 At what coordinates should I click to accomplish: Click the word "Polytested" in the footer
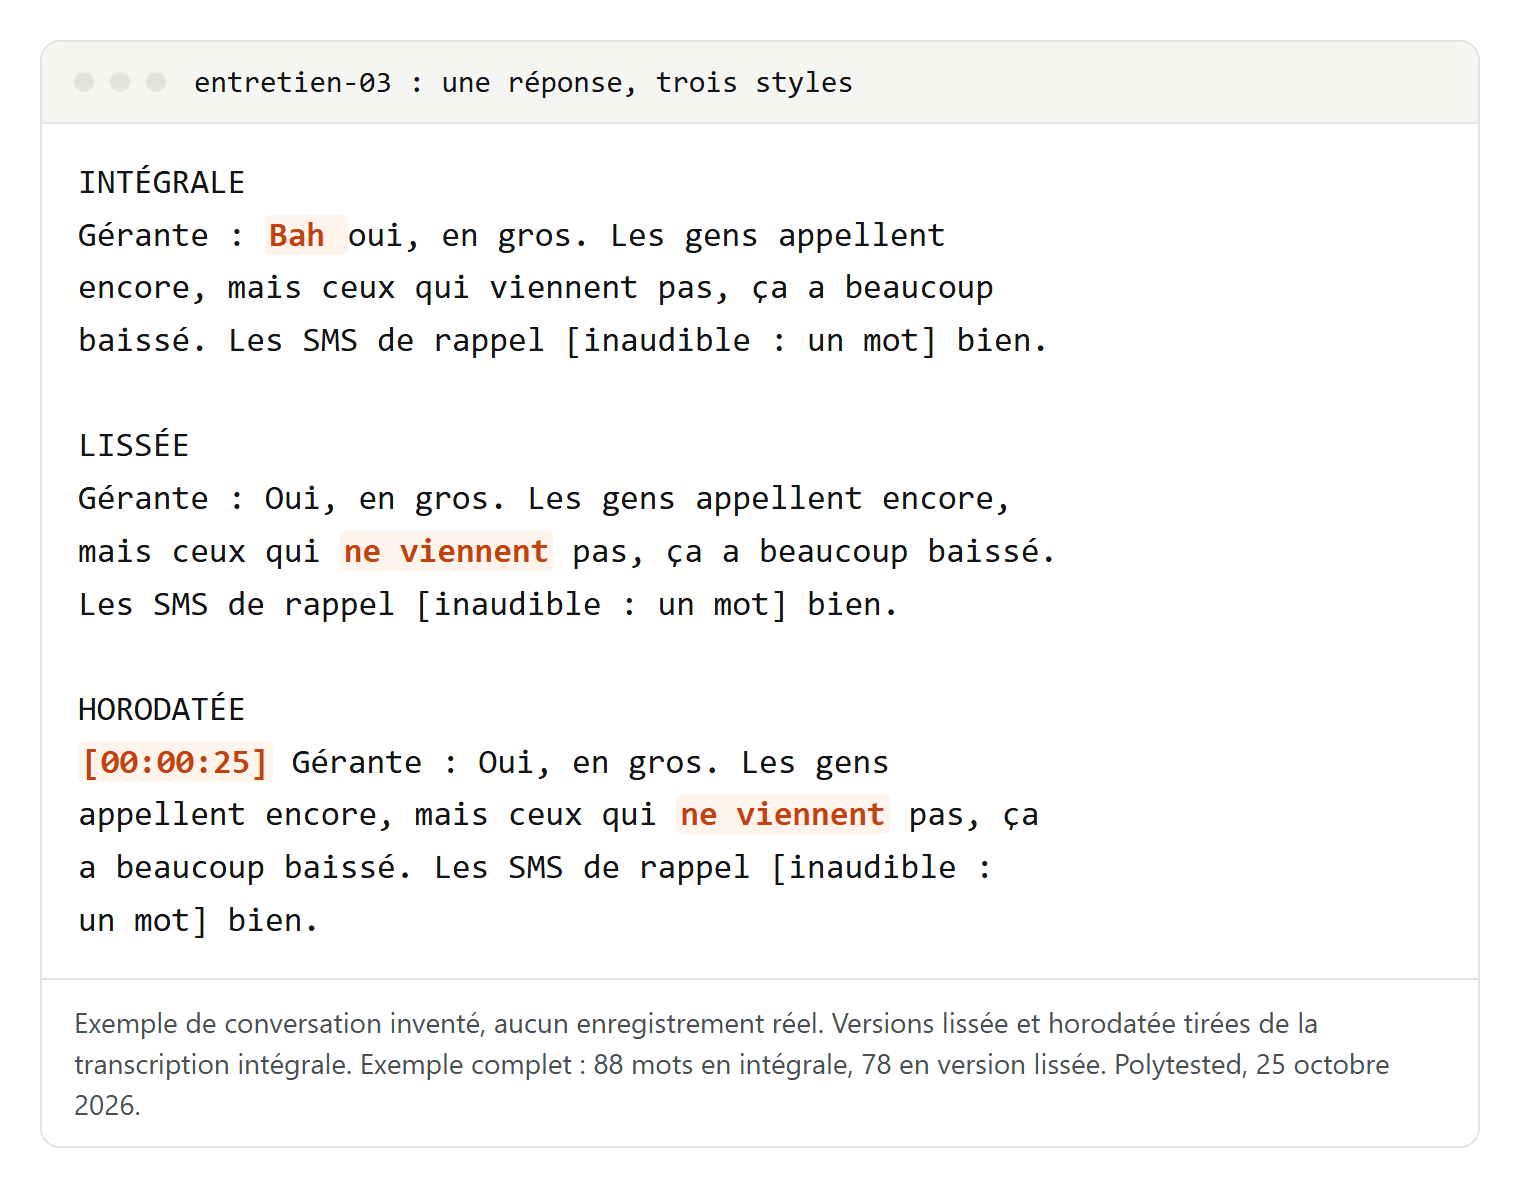click(1178, 1064)
